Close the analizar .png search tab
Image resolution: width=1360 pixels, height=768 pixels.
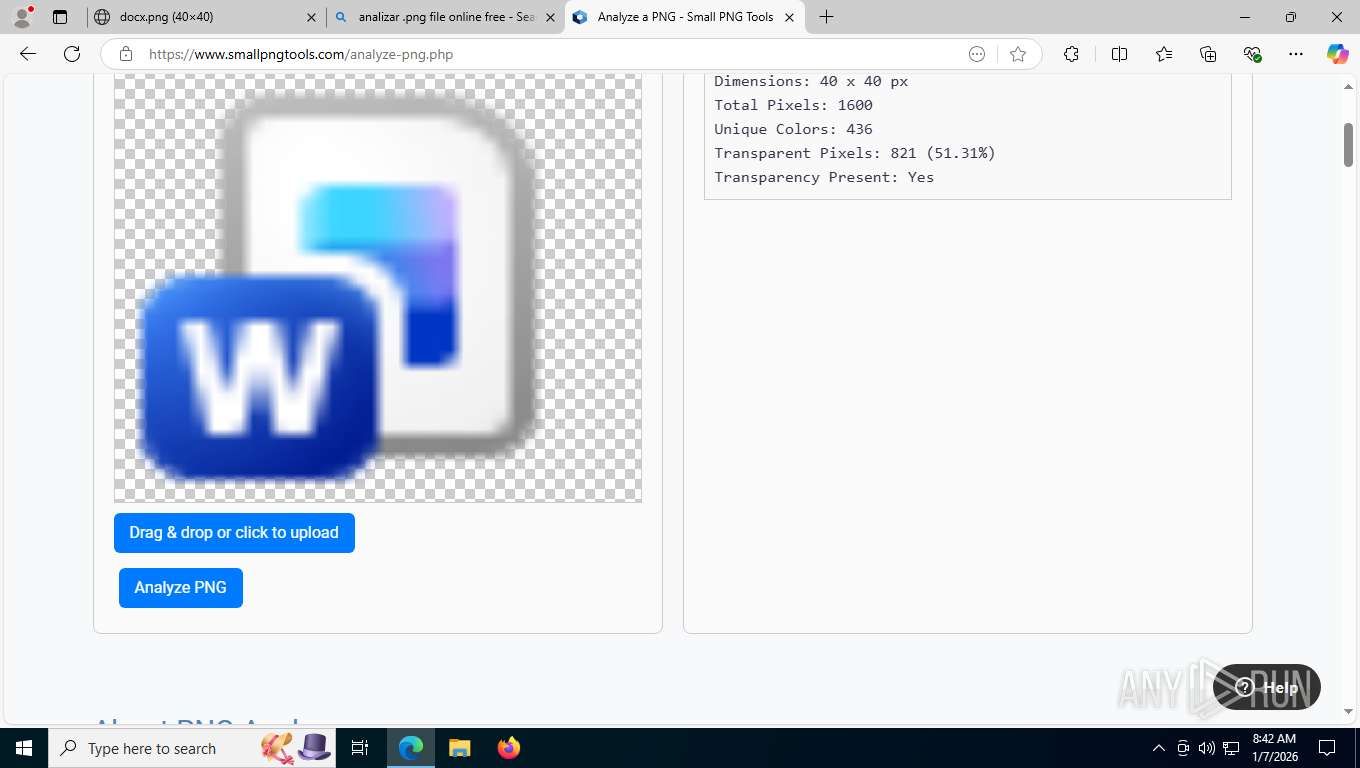tap(550, 17)
